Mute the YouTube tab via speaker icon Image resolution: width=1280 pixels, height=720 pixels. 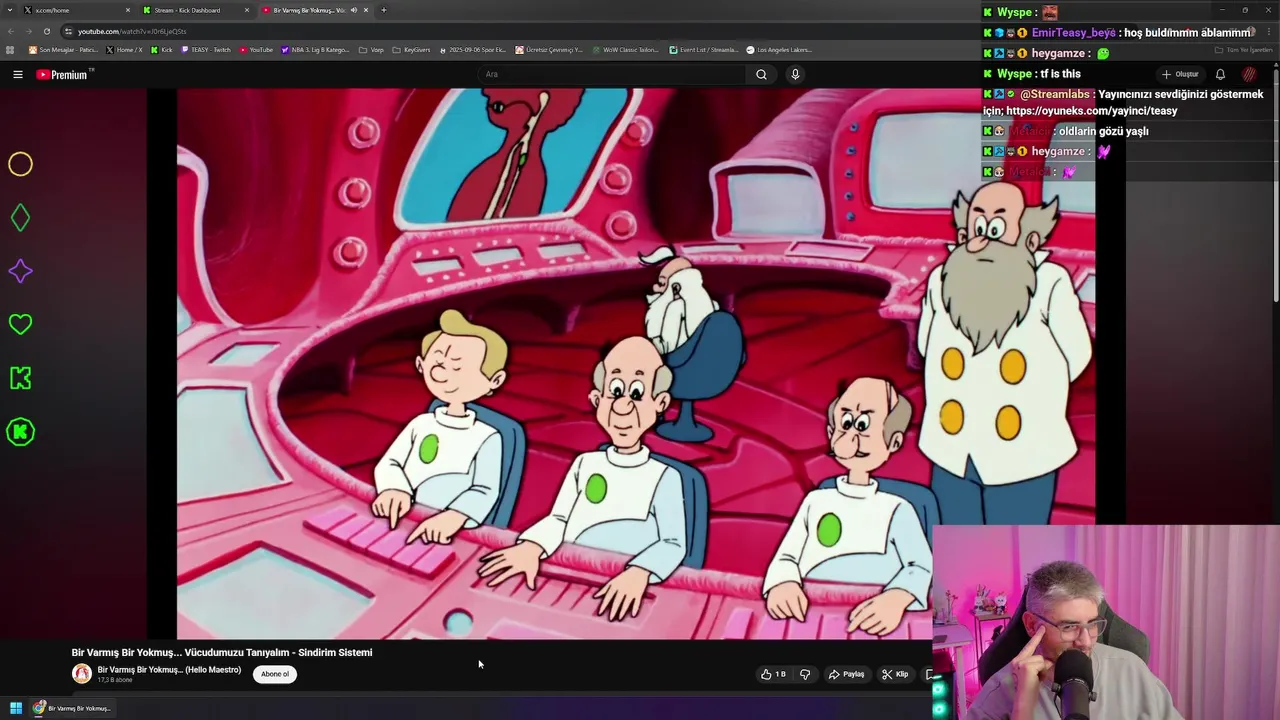[x=353, y=10]
